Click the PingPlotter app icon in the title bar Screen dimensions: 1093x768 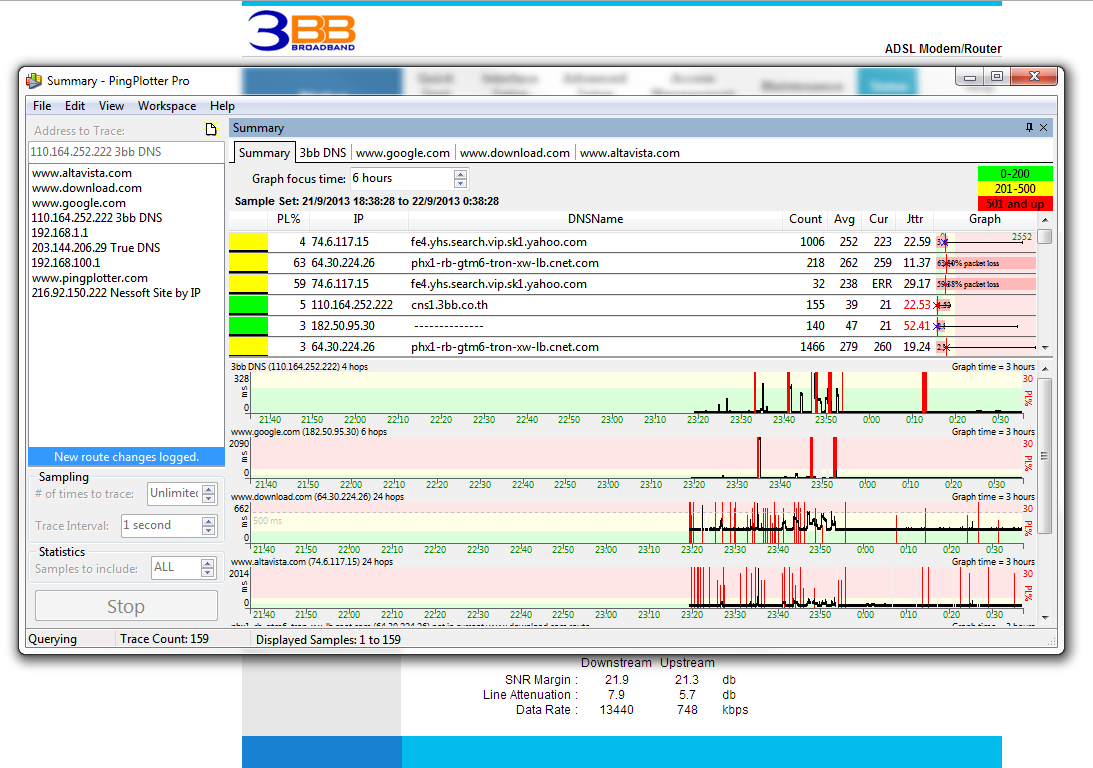tap(34, 81)
